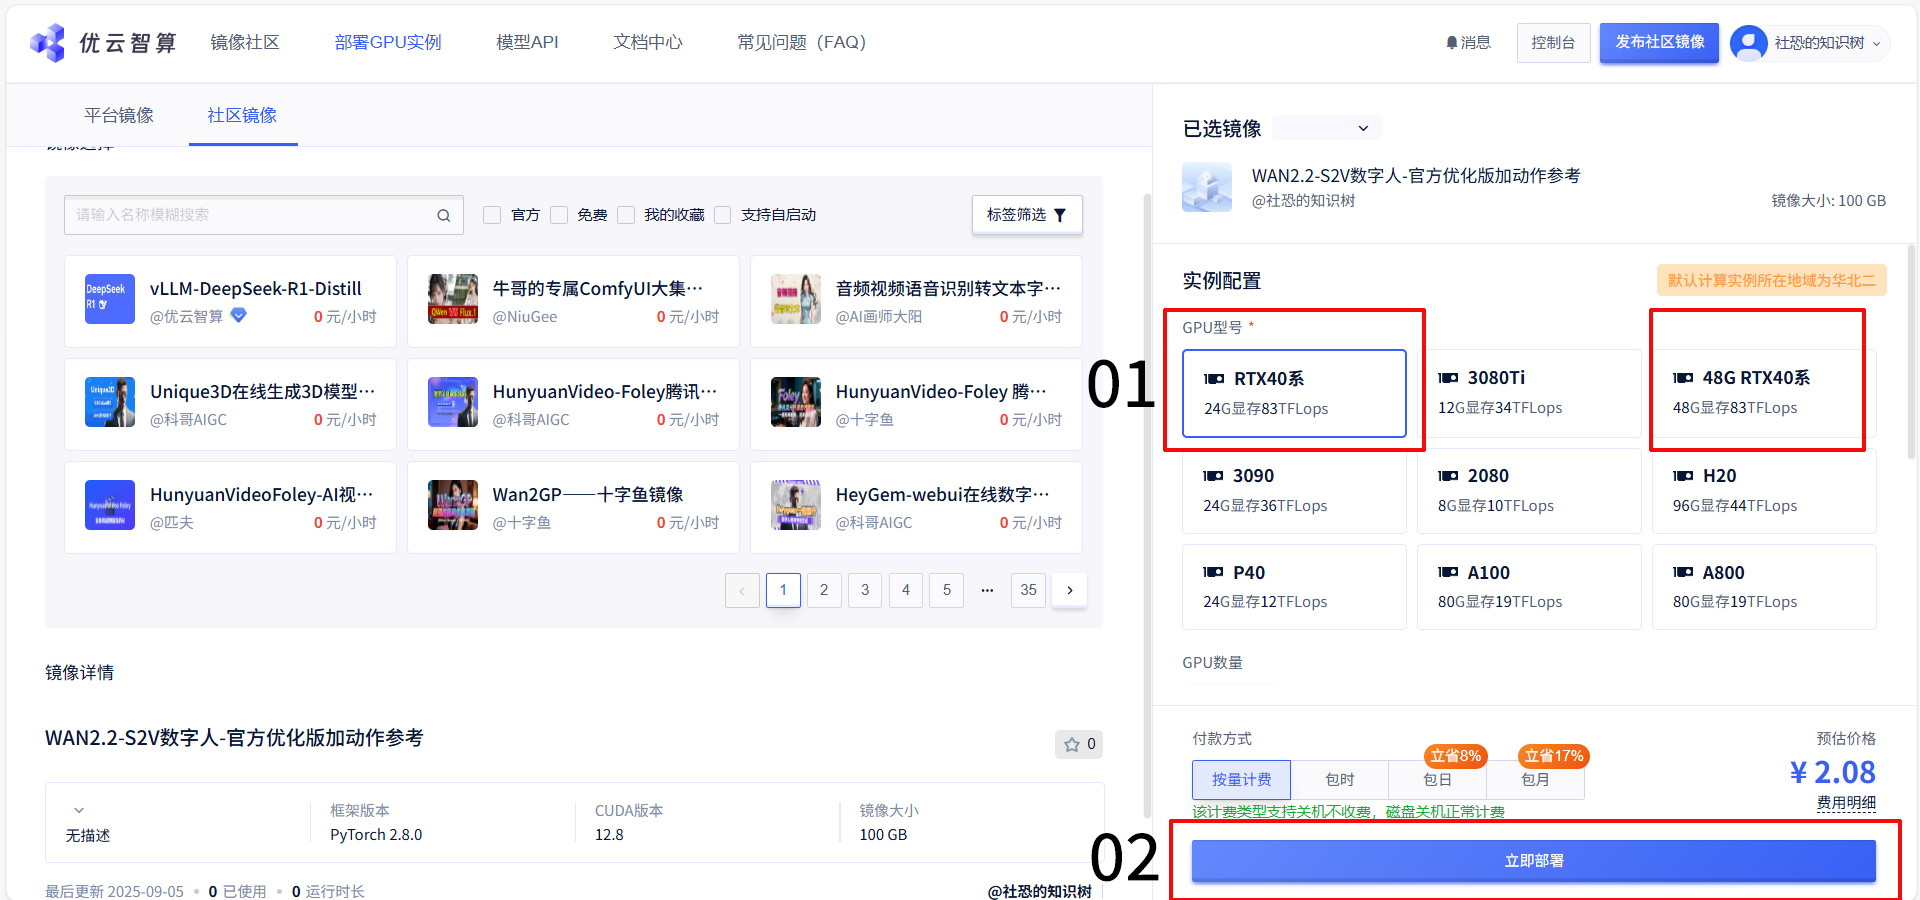The width and height of the screenshot is (1920, 900).
Task: Click the right panel vertical scrollbar
Action: (x=1911, y=350)
